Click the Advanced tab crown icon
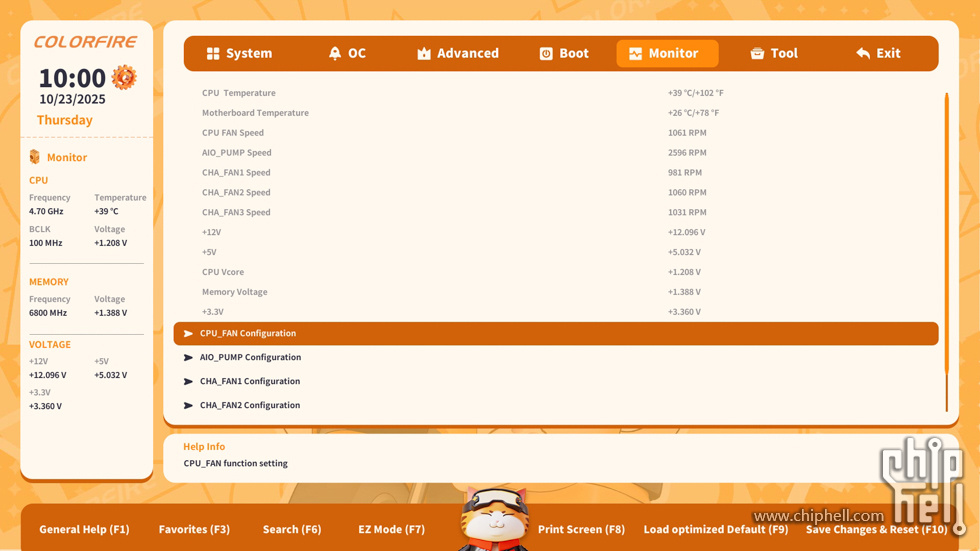This screenshot has height=551, width=980. (424, 54)
